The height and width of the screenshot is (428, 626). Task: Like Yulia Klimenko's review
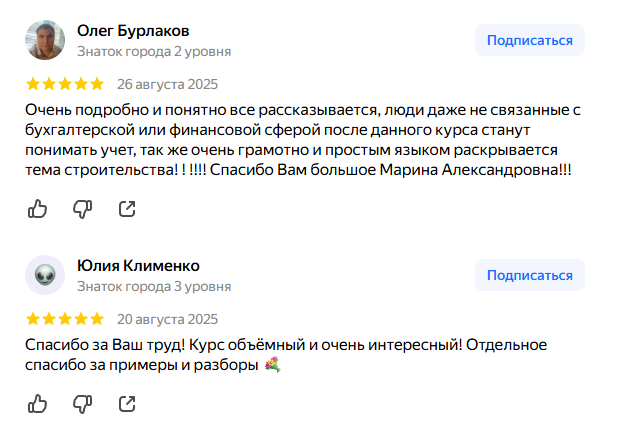click(37, 403)
